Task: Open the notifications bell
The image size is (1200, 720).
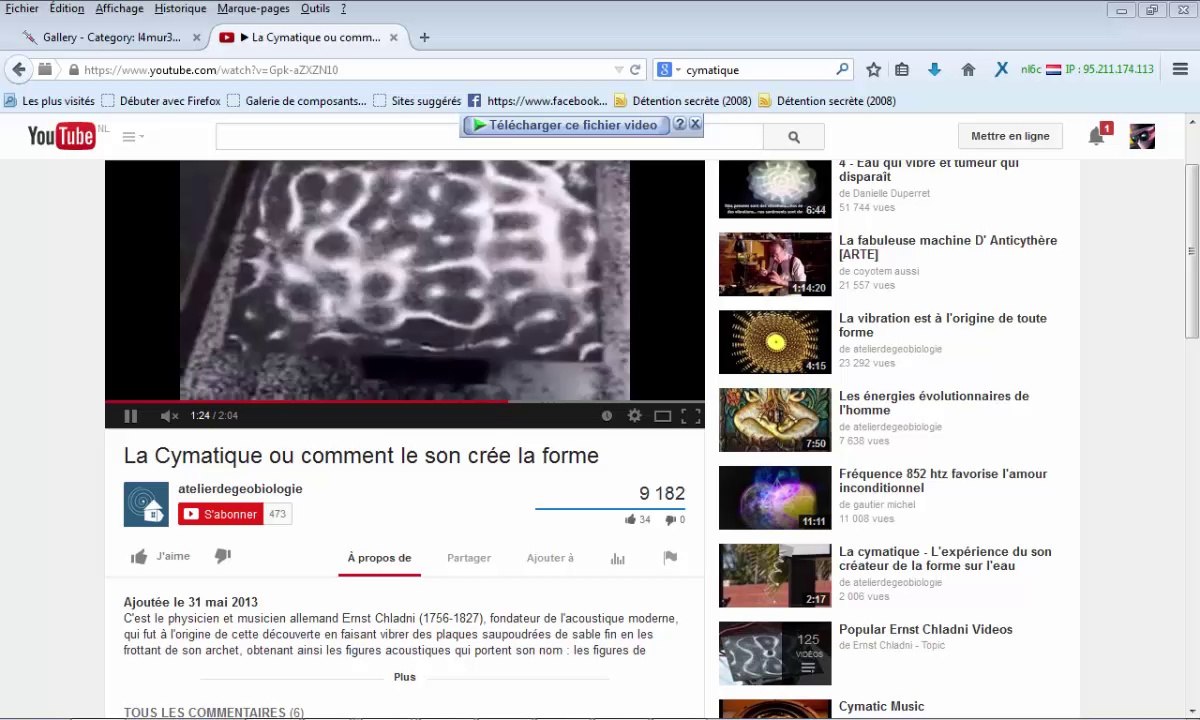Action: [x=1097, y=137]
